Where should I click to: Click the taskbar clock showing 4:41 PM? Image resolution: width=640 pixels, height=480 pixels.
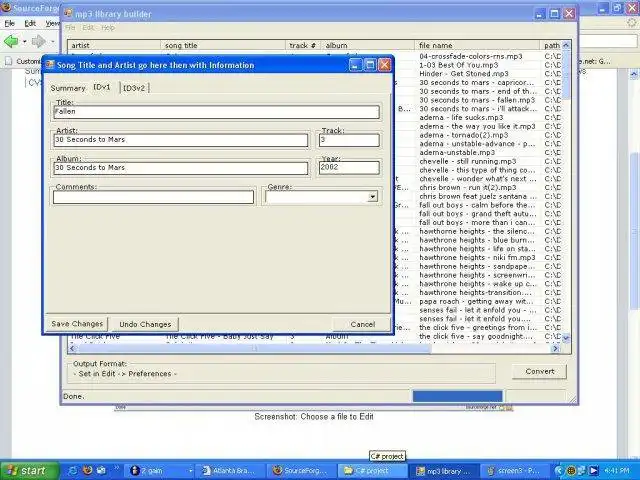click(616, 471)
